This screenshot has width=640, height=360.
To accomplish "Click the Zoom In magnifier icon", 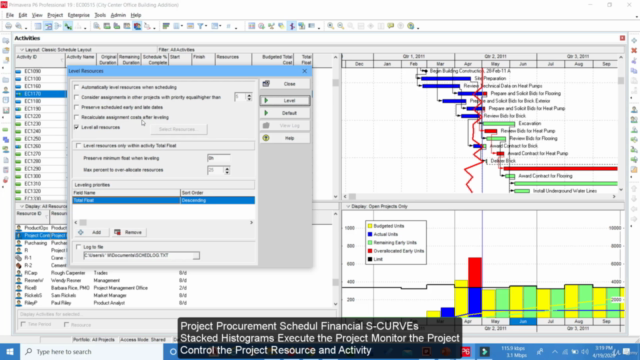I will 331,26.
